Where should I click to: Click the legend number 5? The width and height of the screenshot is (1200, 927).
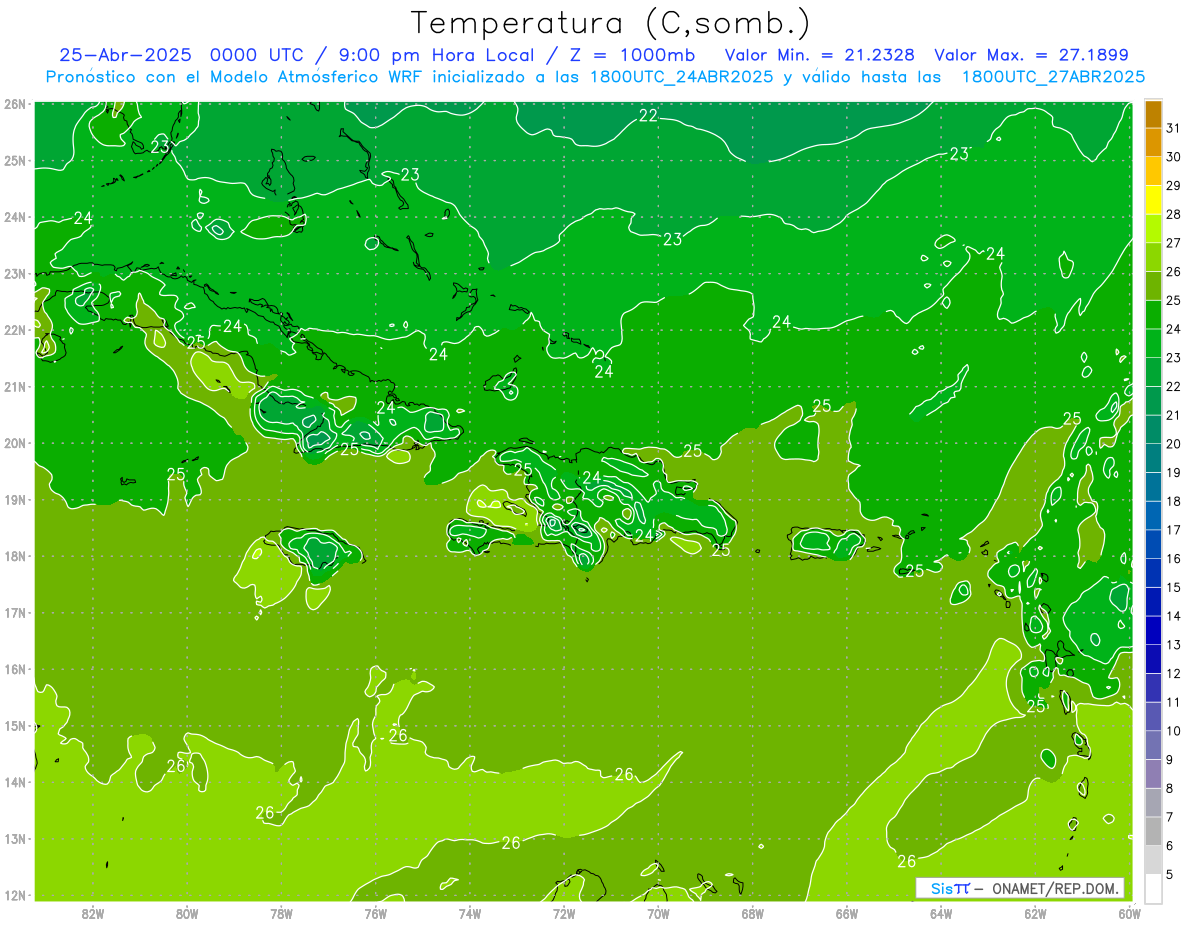(x=1170, y=875)
